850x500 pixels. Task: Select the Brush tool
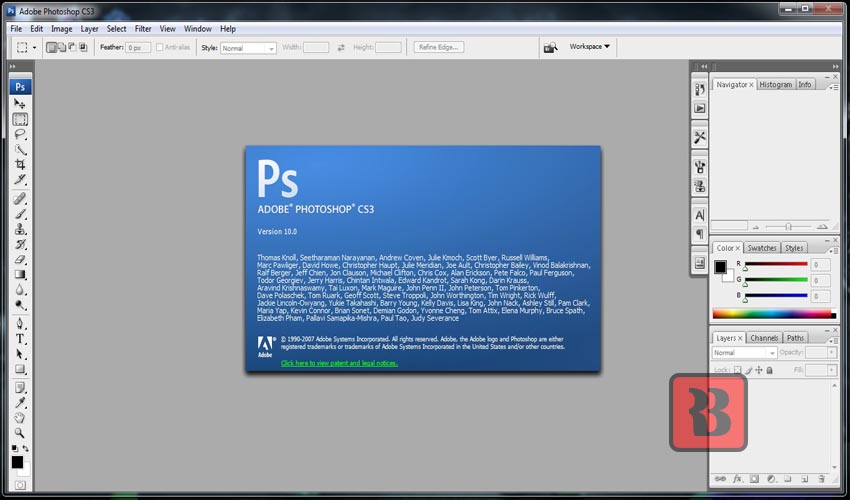[20, 214]
